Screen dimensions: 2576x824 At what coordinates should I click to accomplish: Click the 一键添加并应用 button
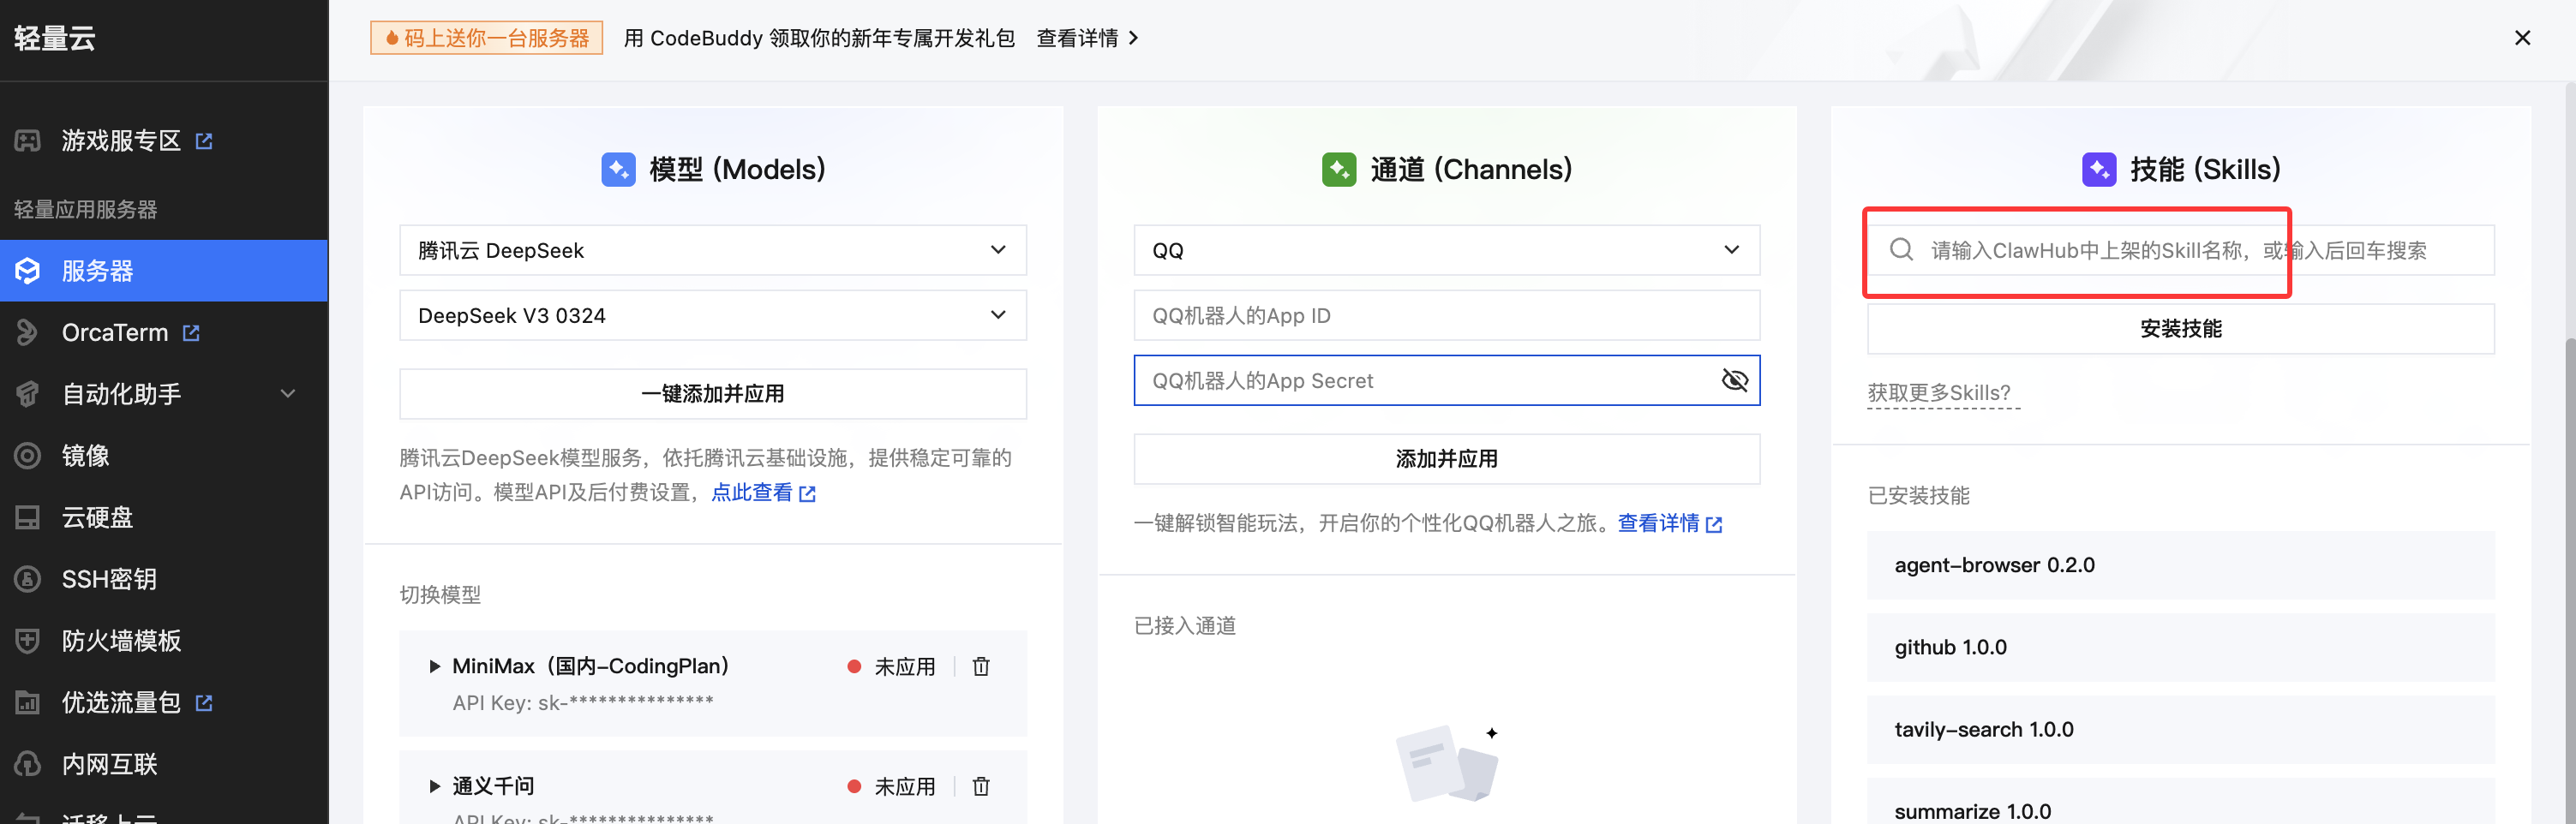(x=712, y=394)
